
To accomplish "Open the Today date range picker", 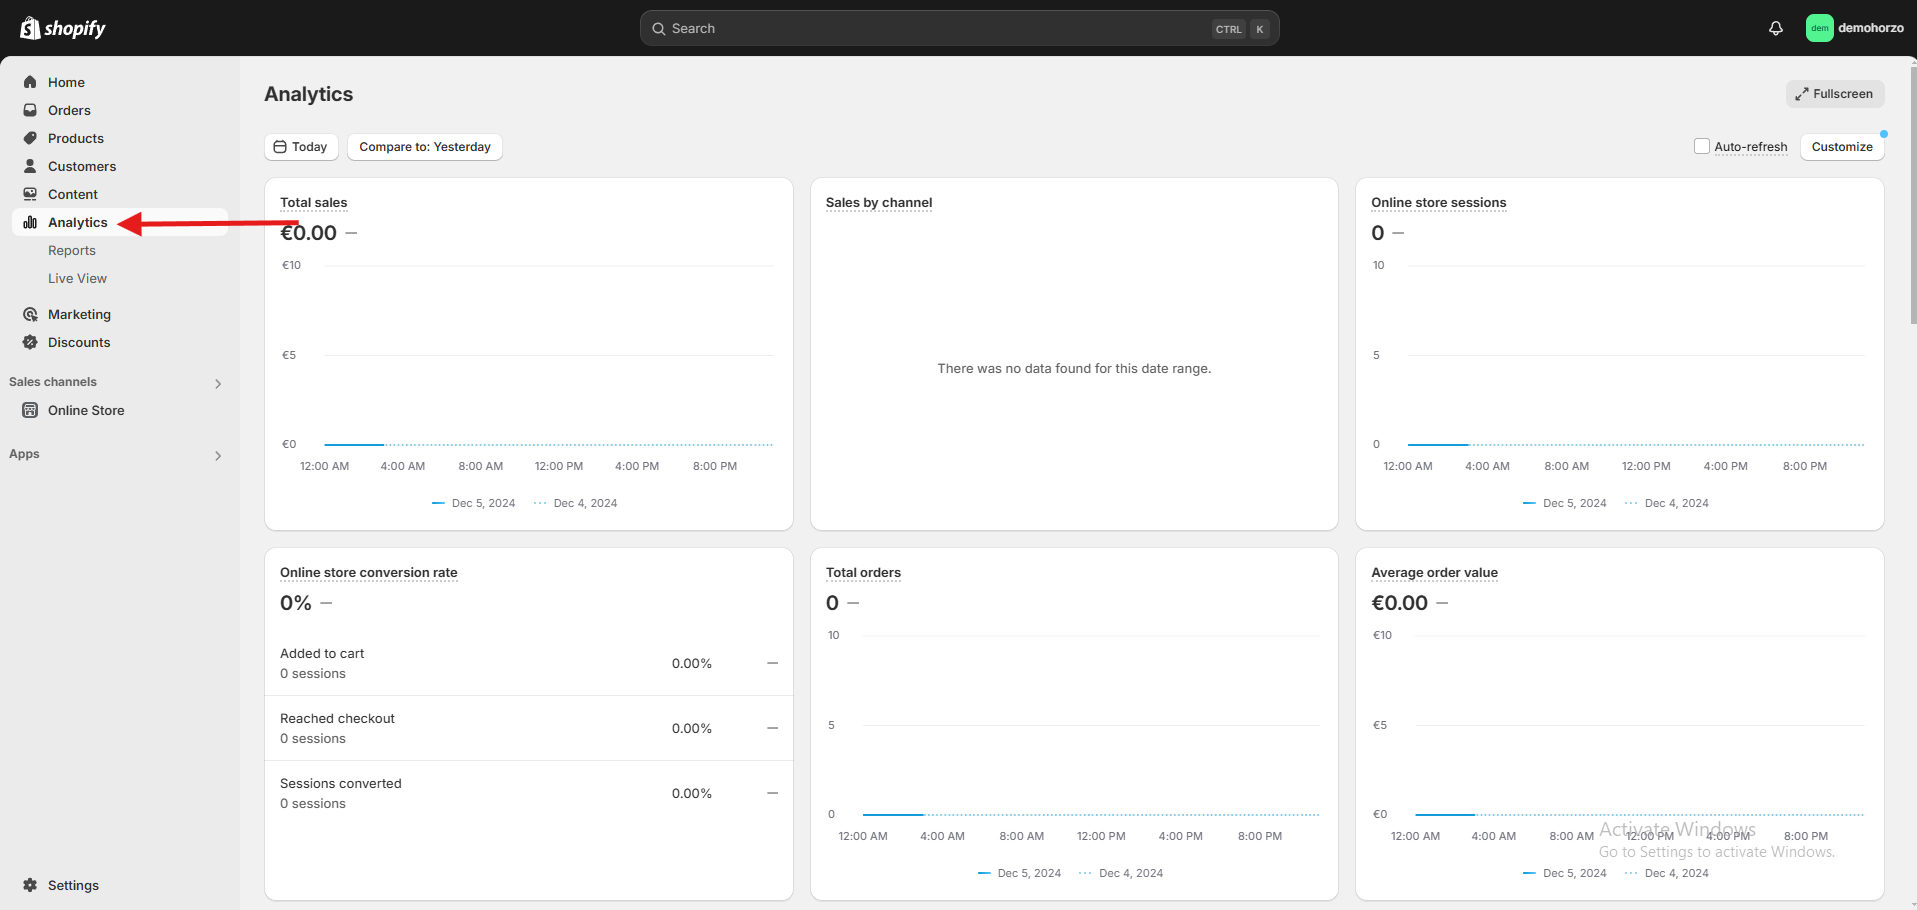I will pos(301,147).
